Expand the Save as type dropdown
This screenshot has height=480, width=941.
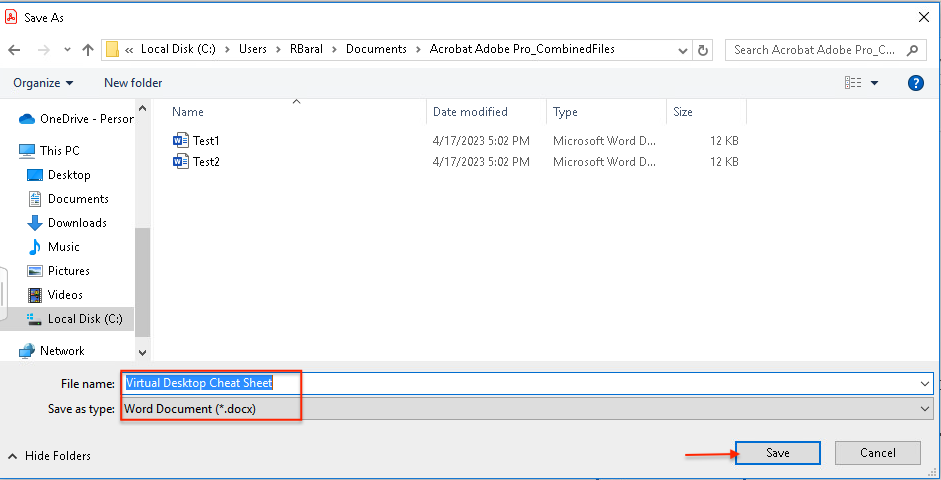click(924, 408)
